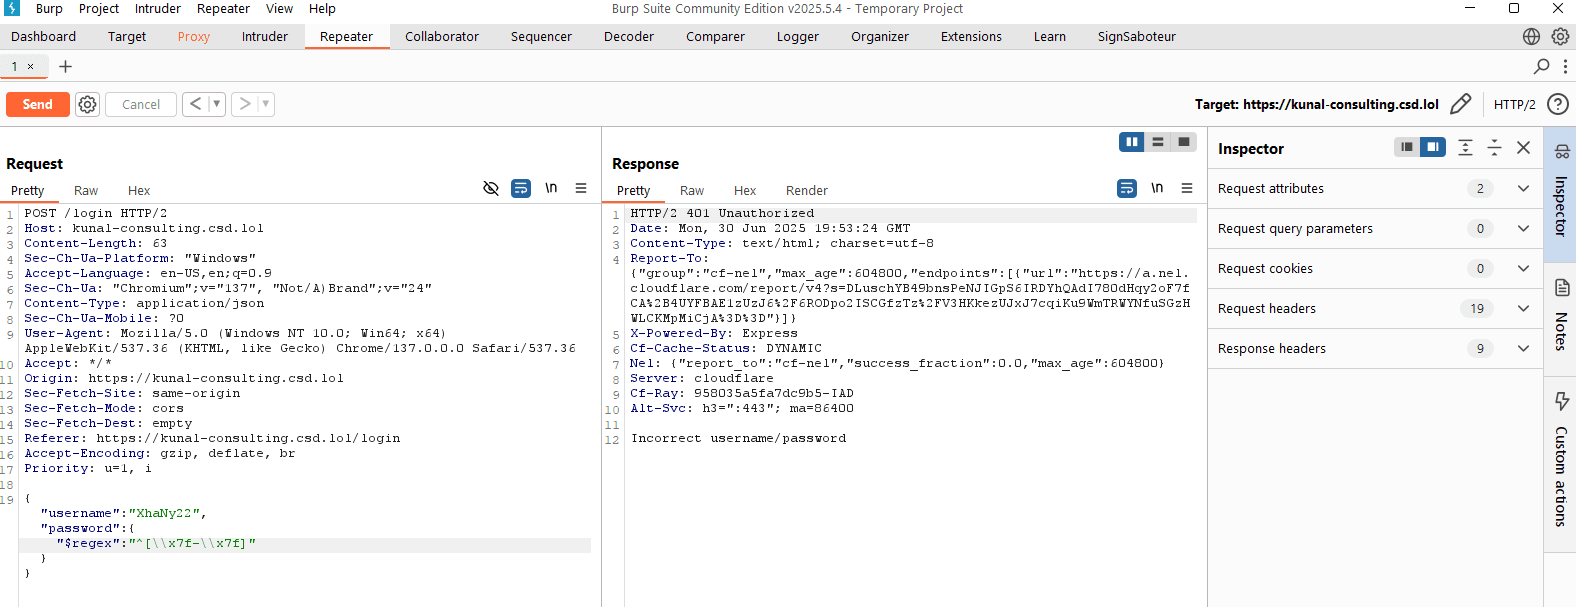Switch to the Intruder tool tab

pos(265,36)
